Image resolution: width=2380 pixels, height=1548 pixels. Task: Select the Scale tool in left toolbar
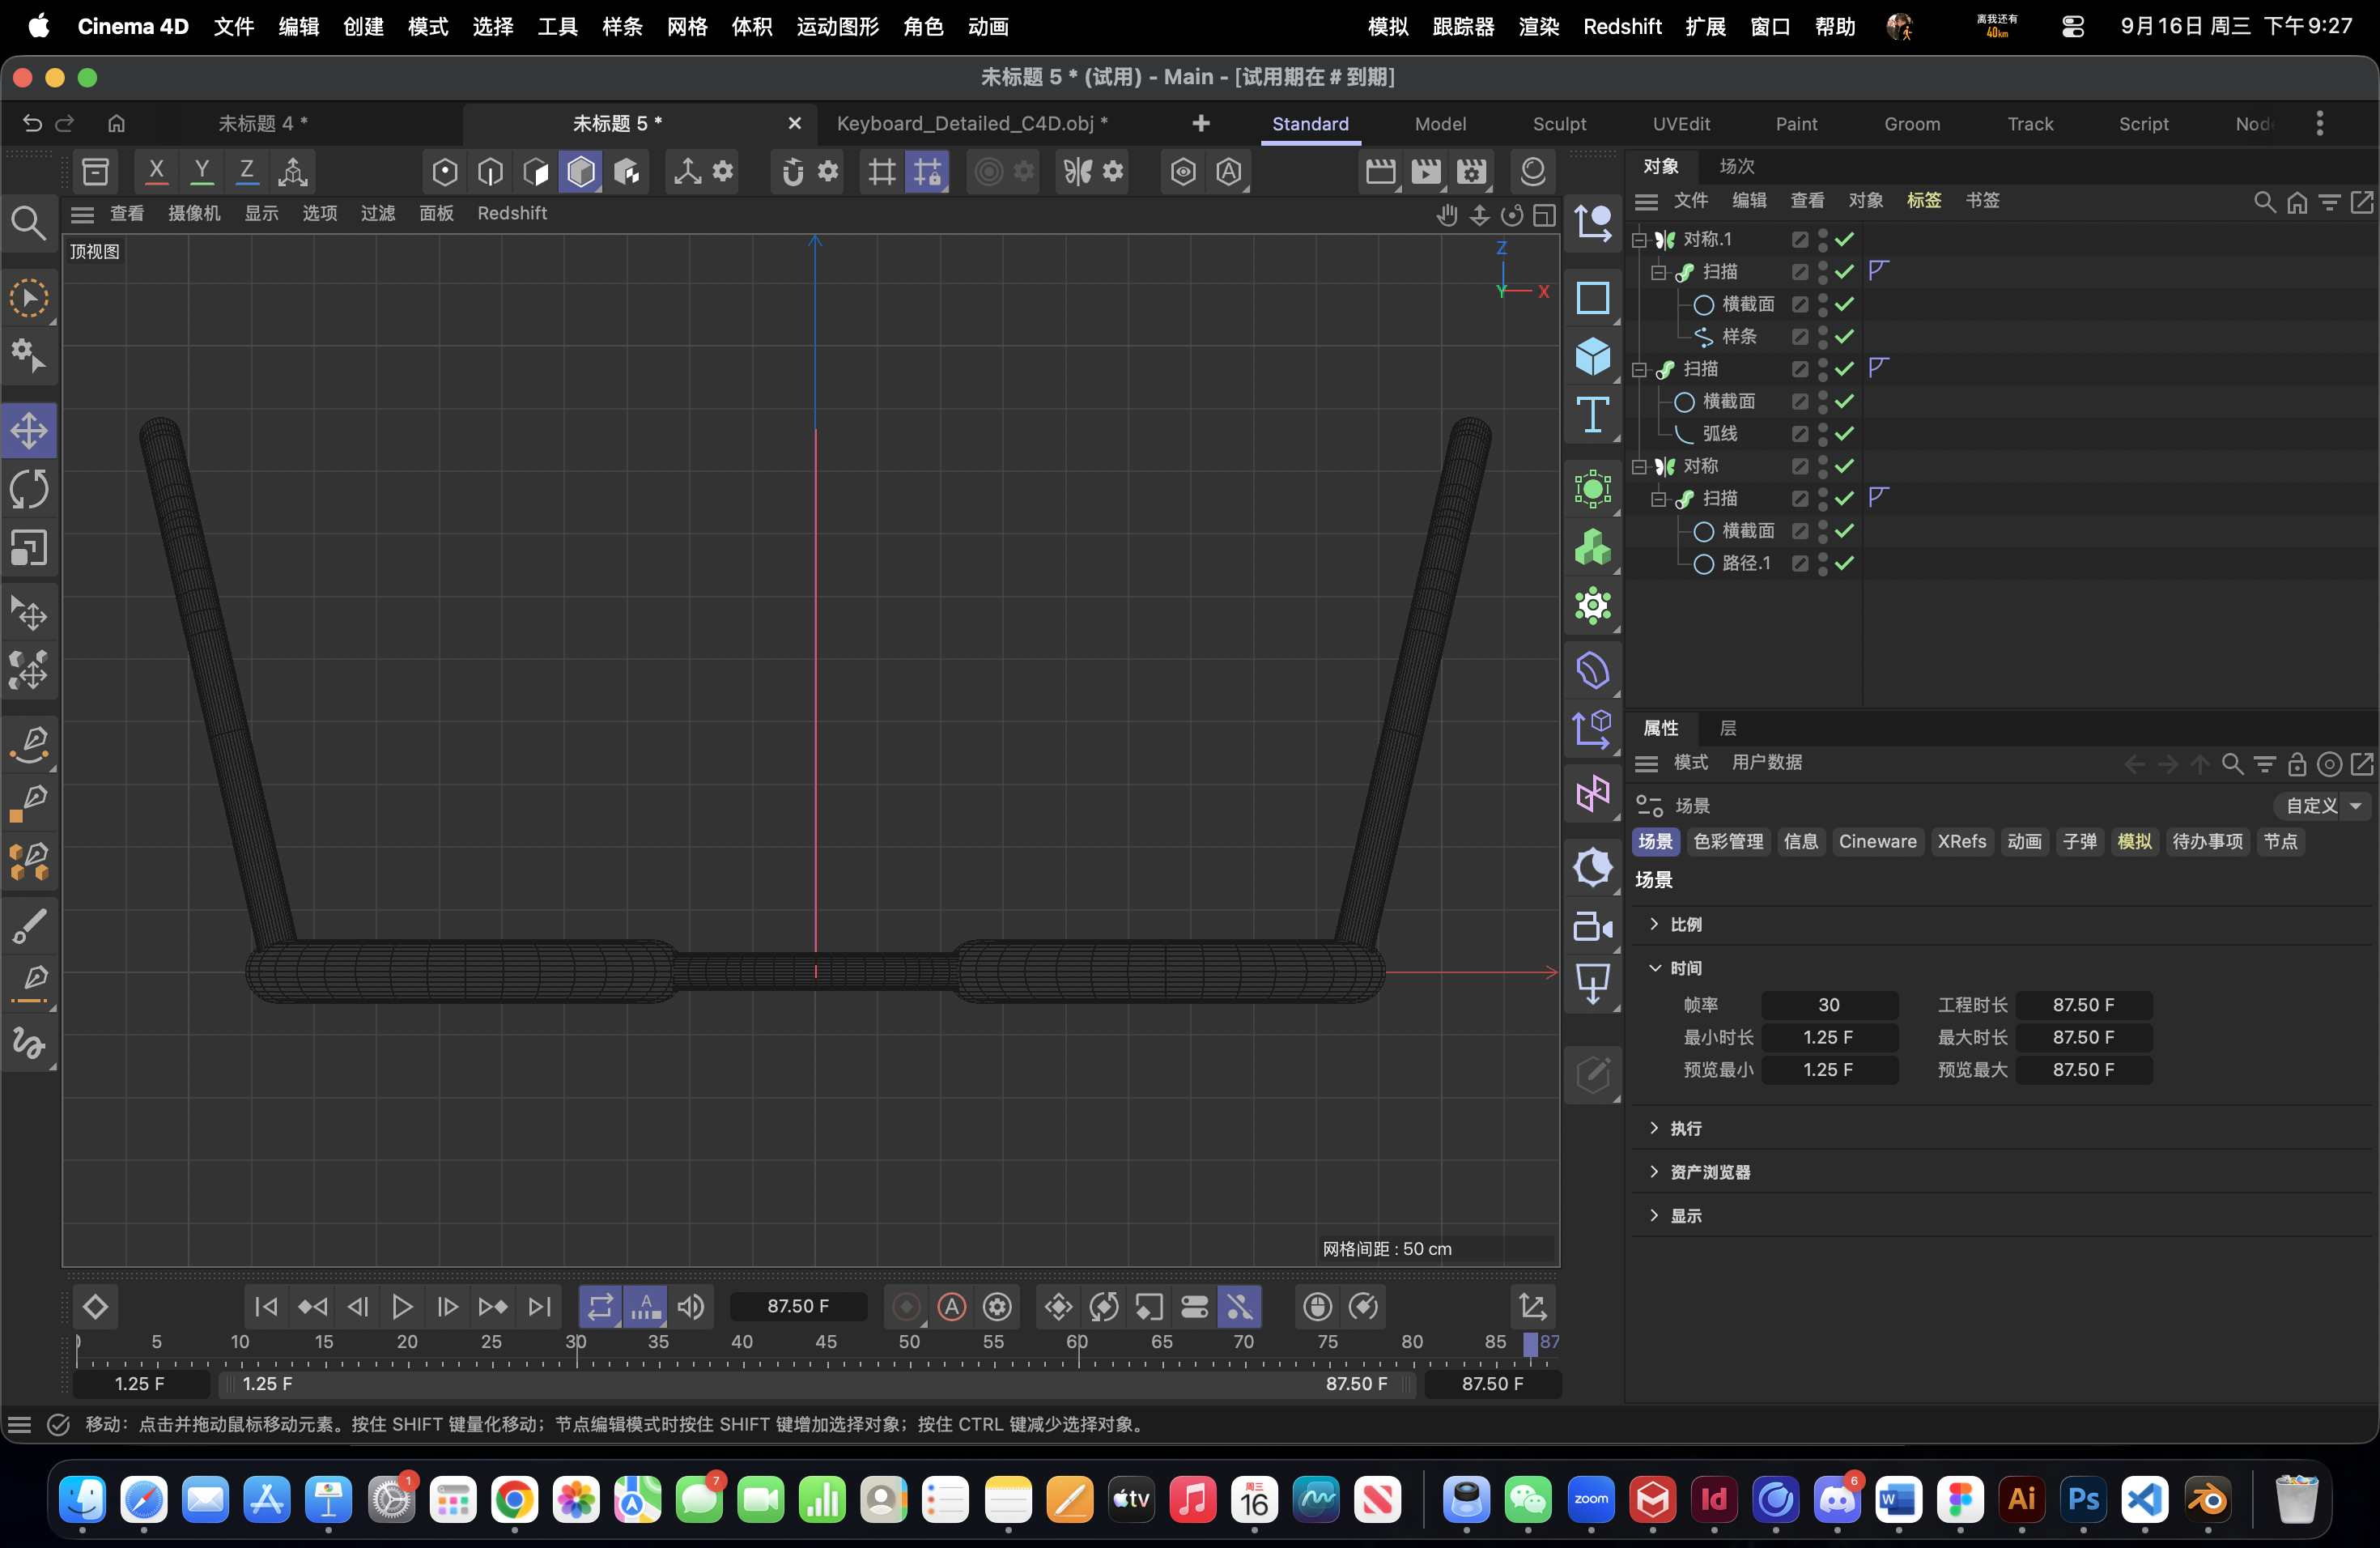pos(29,548)
